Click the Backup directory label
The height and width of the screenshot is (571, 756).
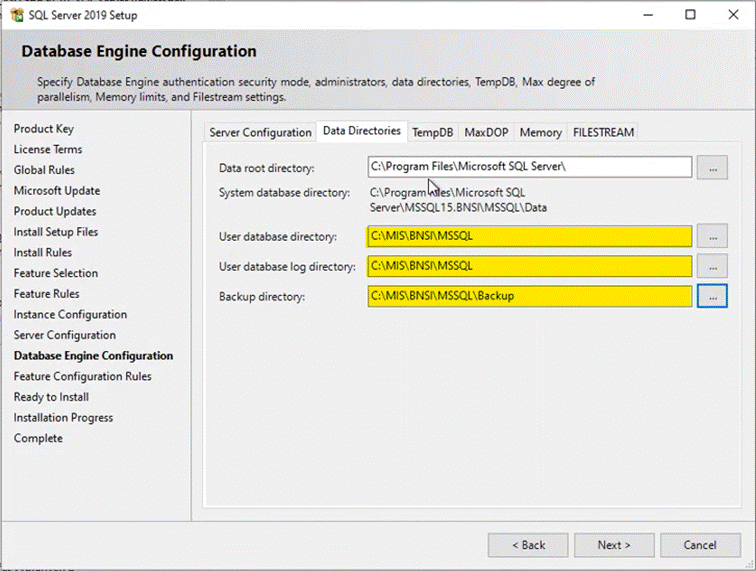click(262, 297)
